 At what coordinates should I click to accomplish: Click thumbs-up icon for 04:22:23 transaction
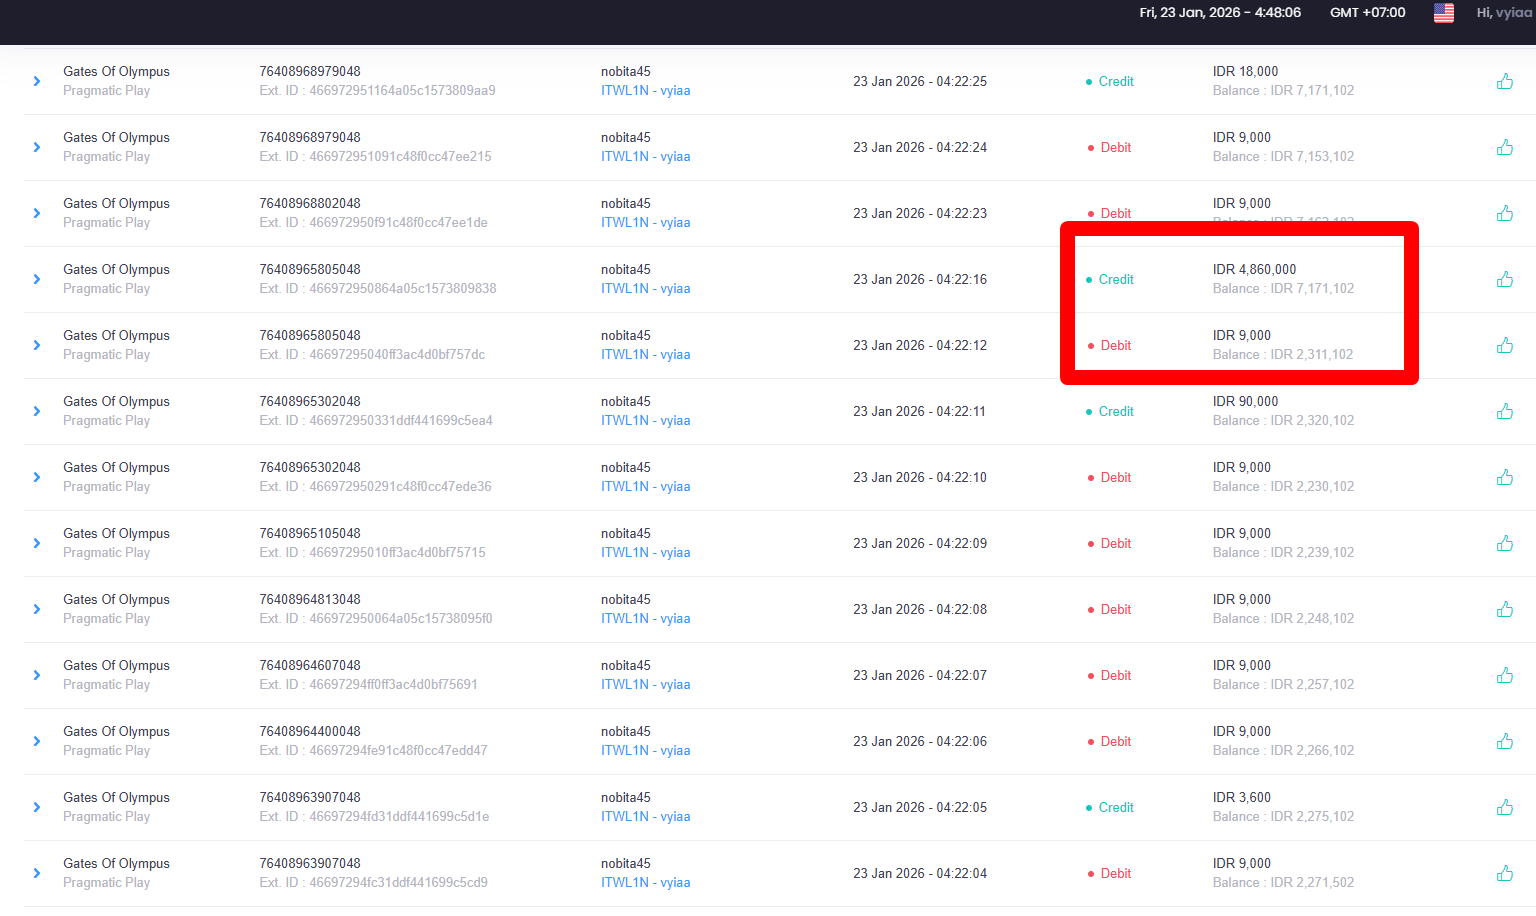(x=1505, y=213)
